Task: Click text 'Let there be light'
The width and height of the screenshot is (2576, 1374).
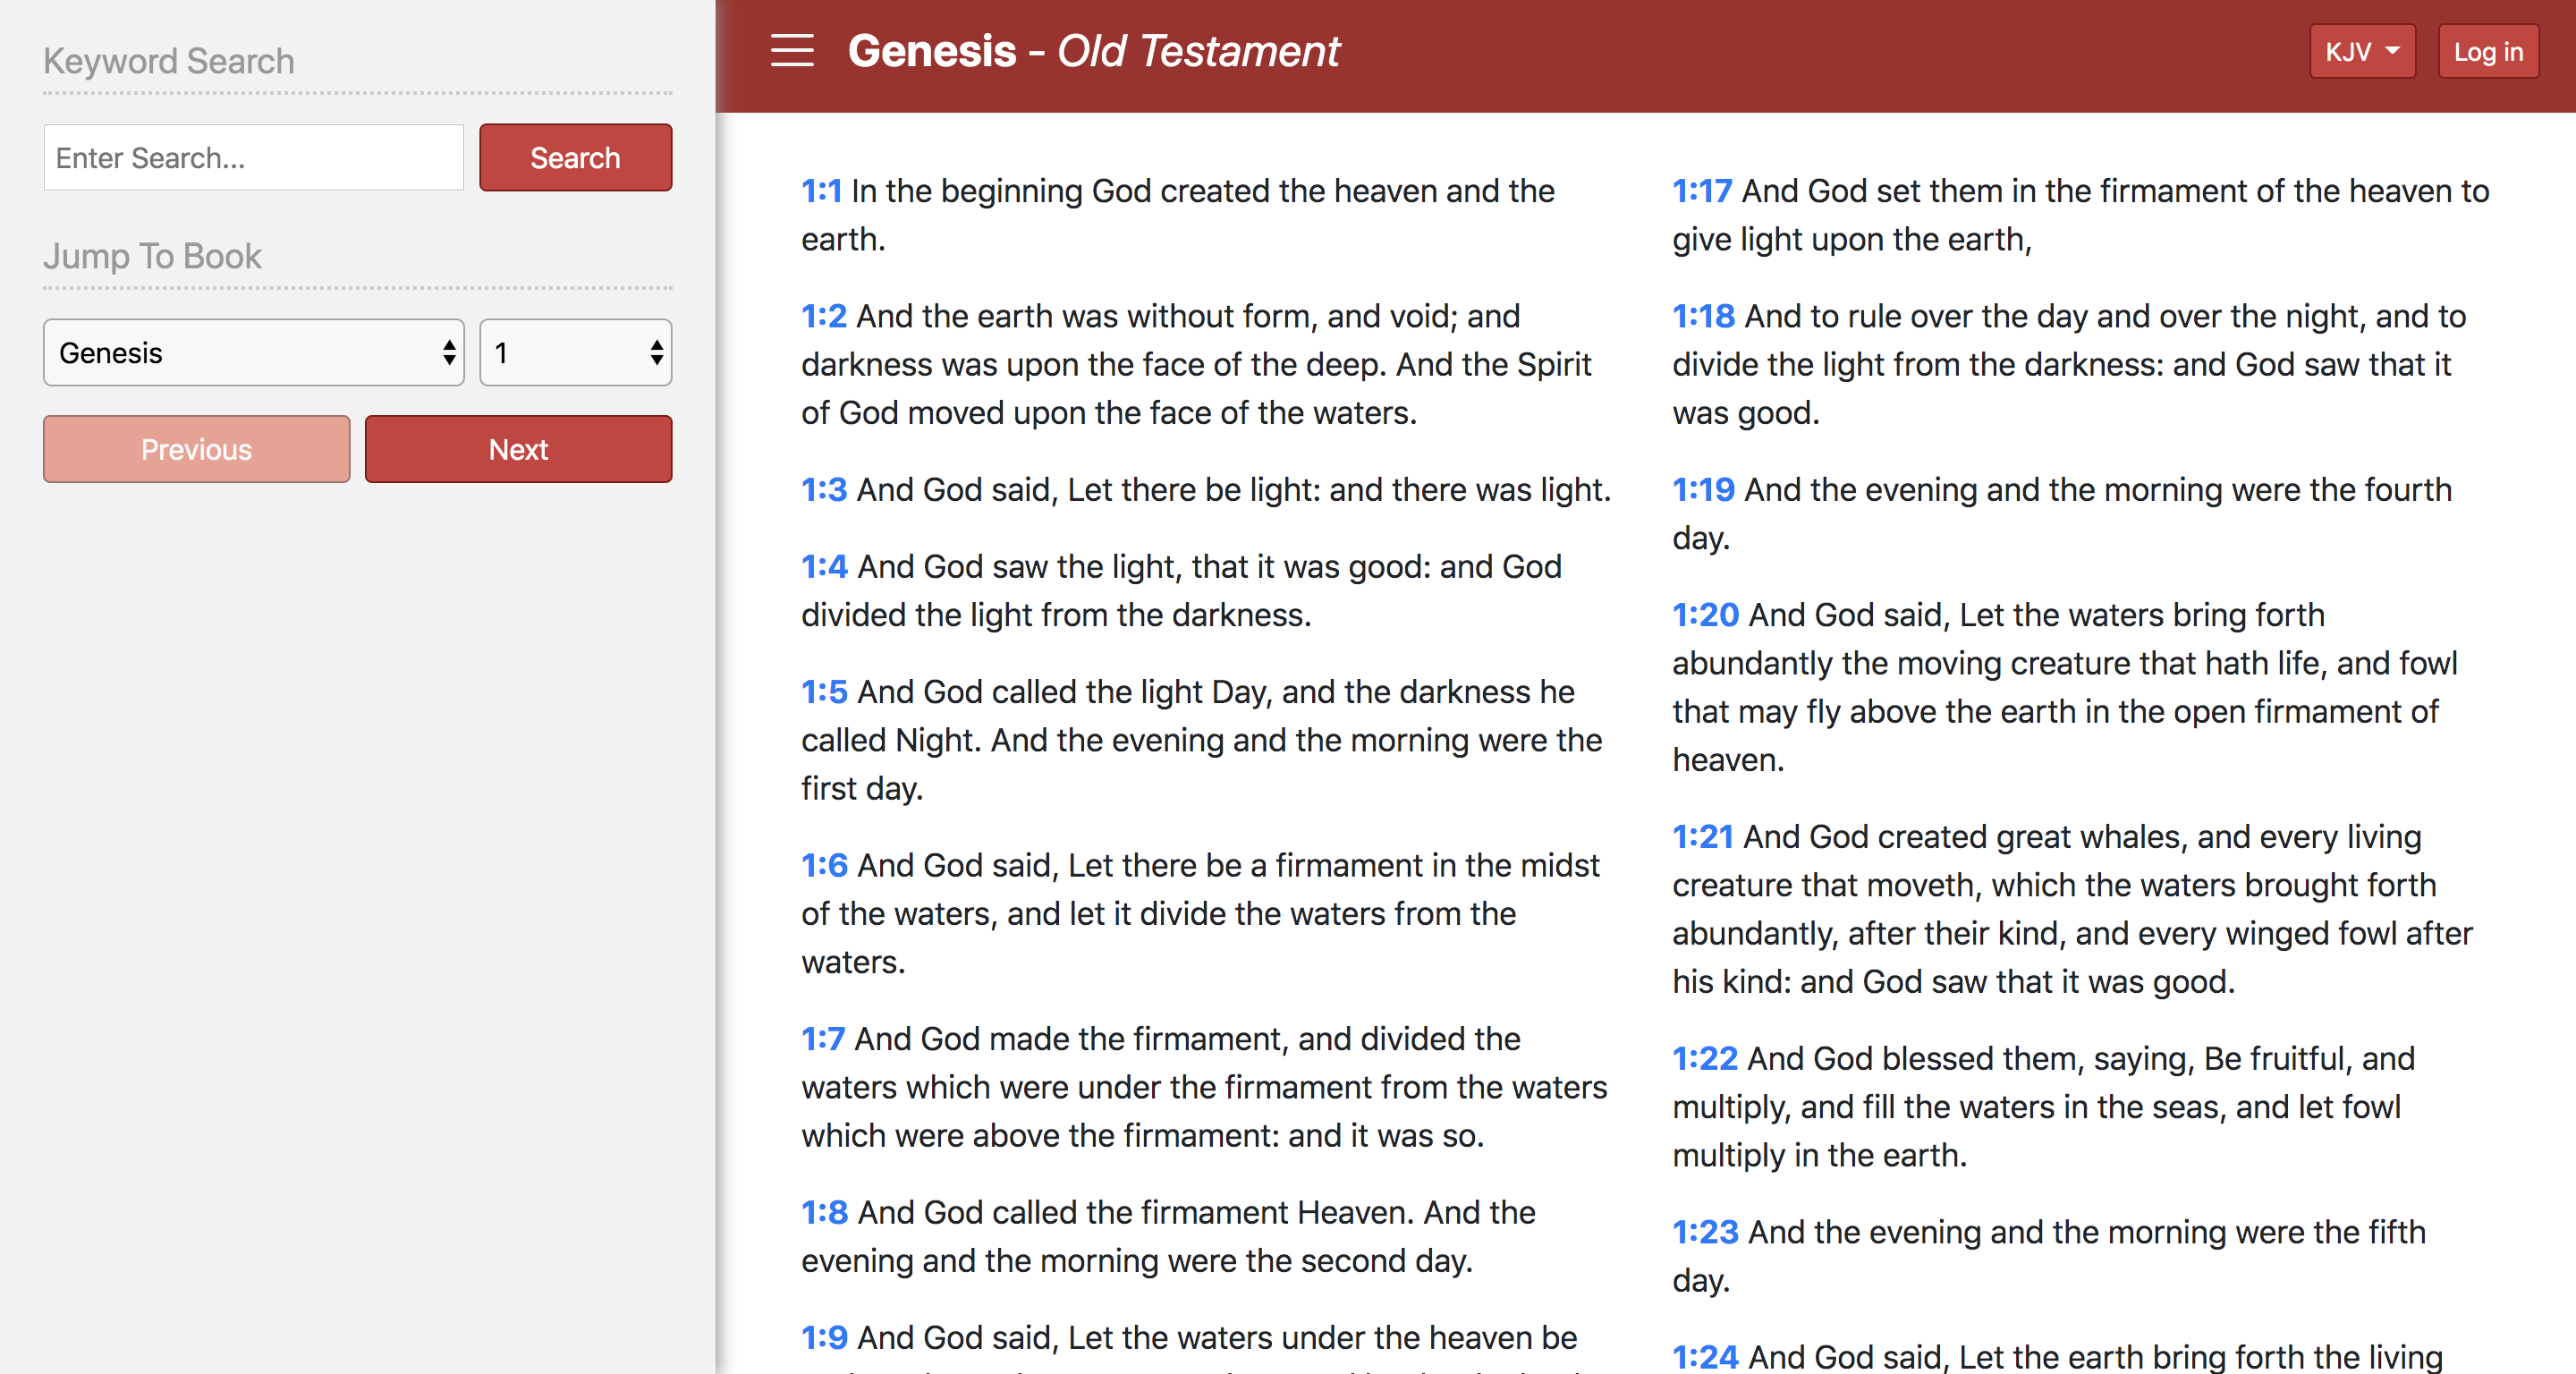Action: (x=1193, y=490)
